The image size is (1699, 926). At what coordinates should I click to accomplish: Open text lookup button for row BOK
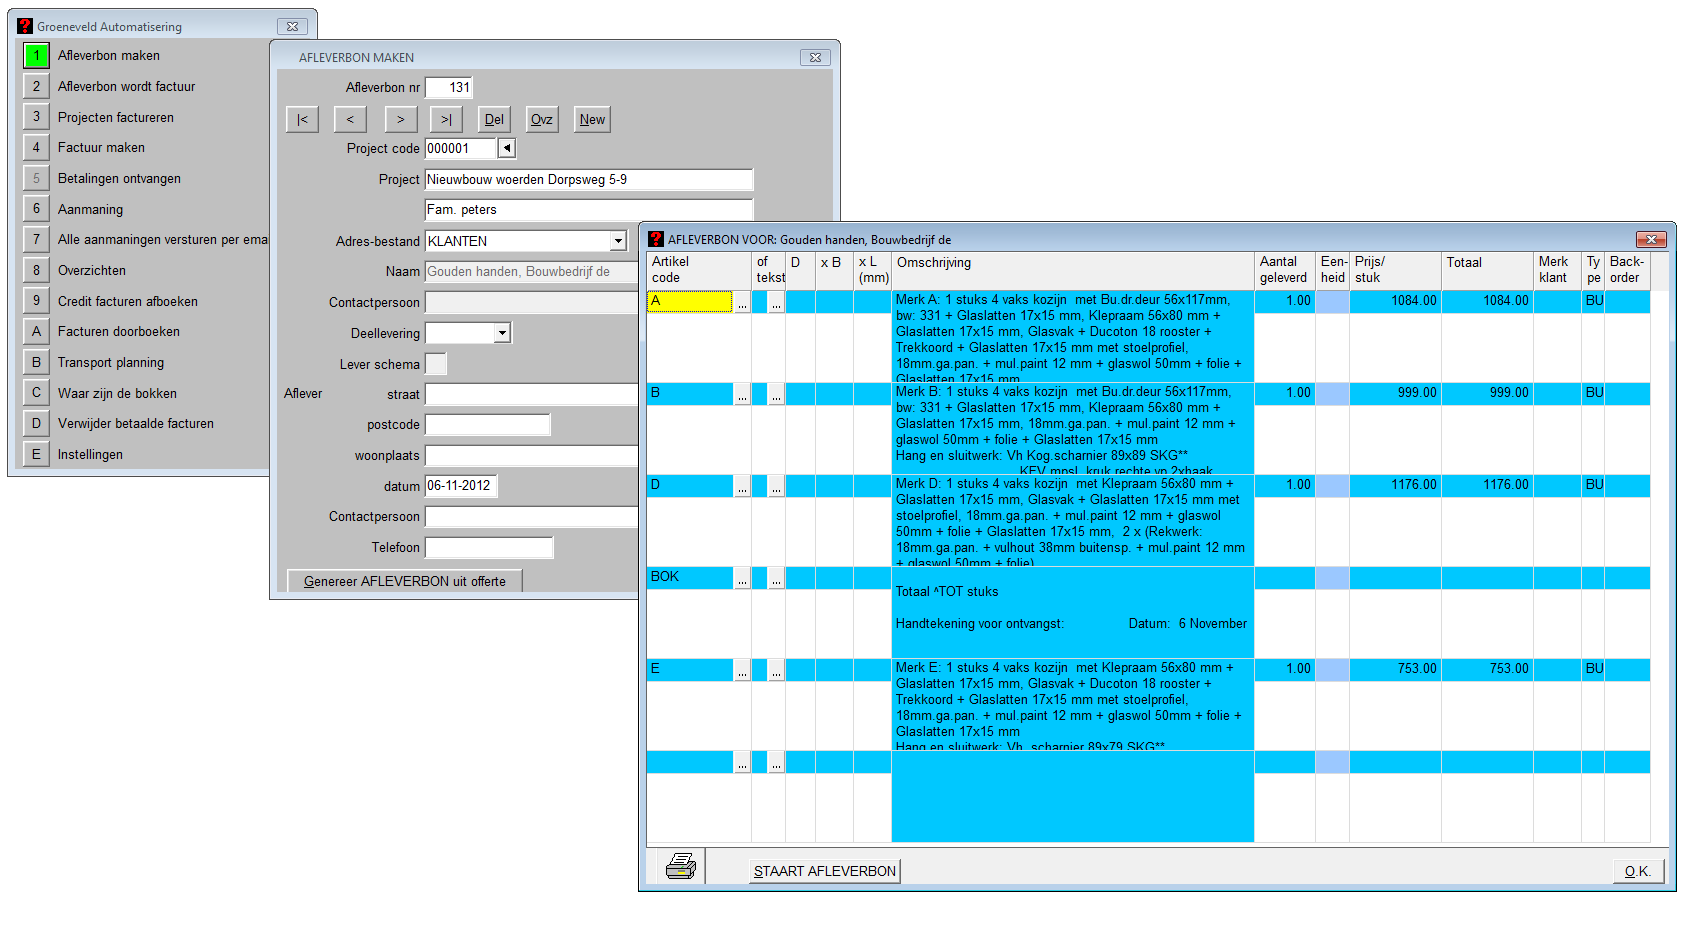click(777, 579)
